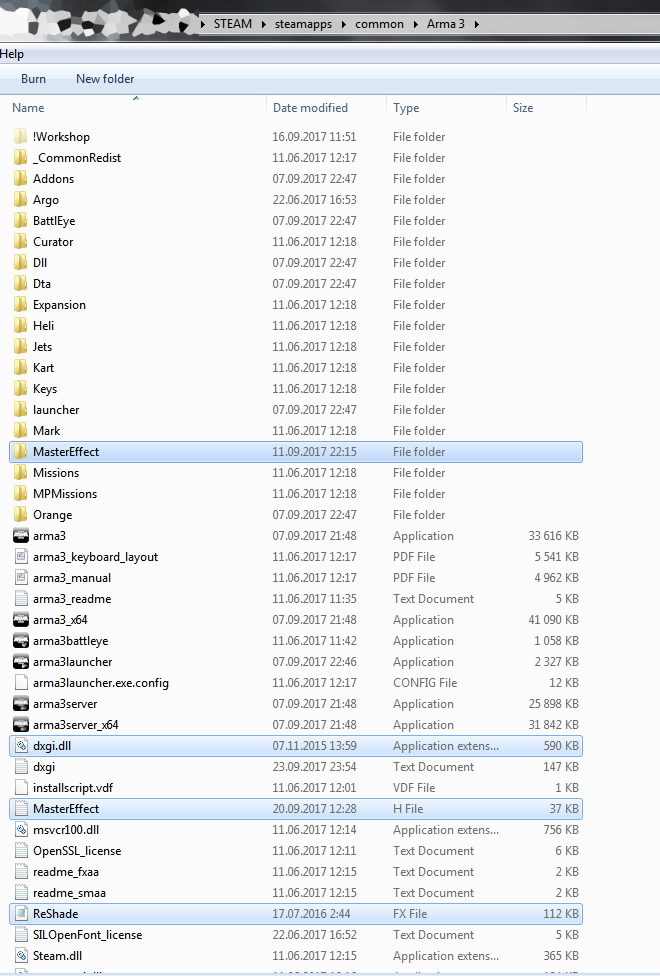Image resolution: width=660 pixels, height=976 pixels.
Task: Select the OpenSSL_license file name
Action: (x=77, y=851)
